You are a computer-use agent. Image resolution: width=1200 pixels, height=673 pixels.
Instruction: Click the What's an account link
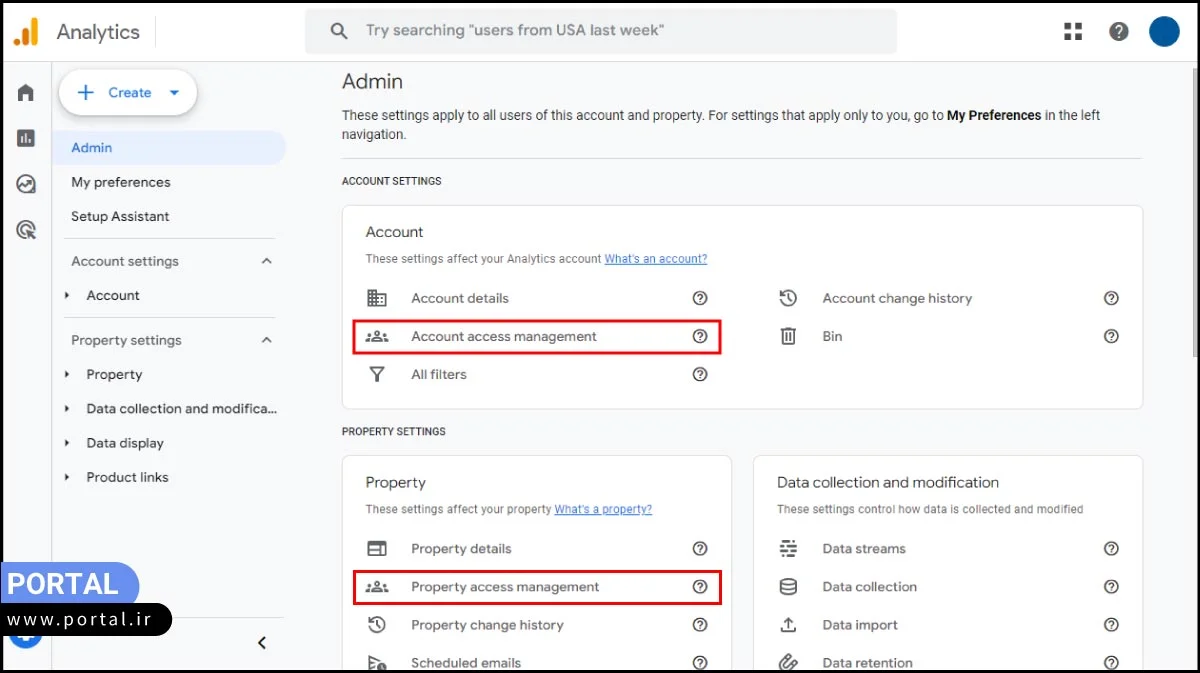point(655,258)
